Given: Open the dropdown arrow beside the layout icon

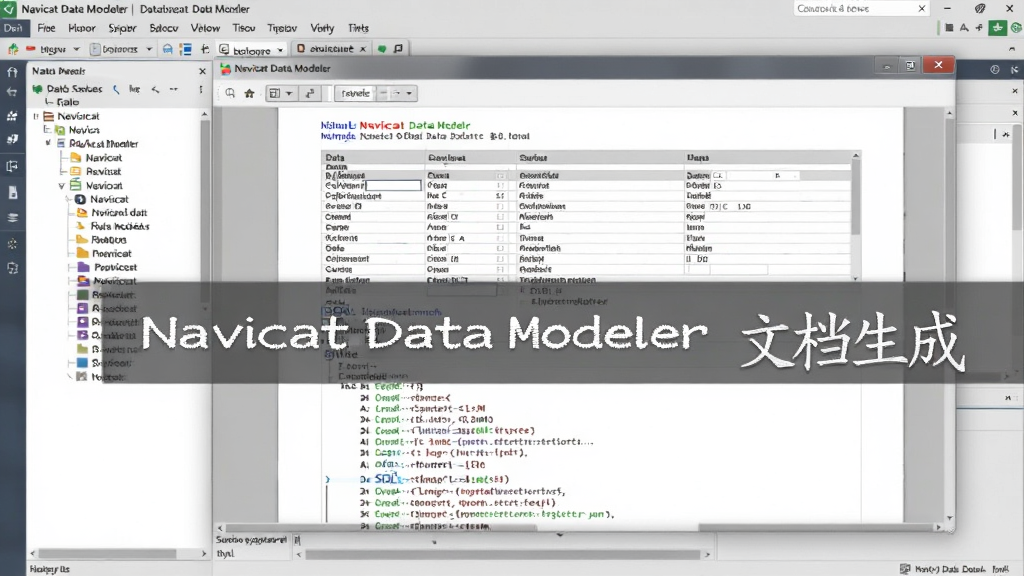Looking at the screenshot, I should click(x=289, y=93).
